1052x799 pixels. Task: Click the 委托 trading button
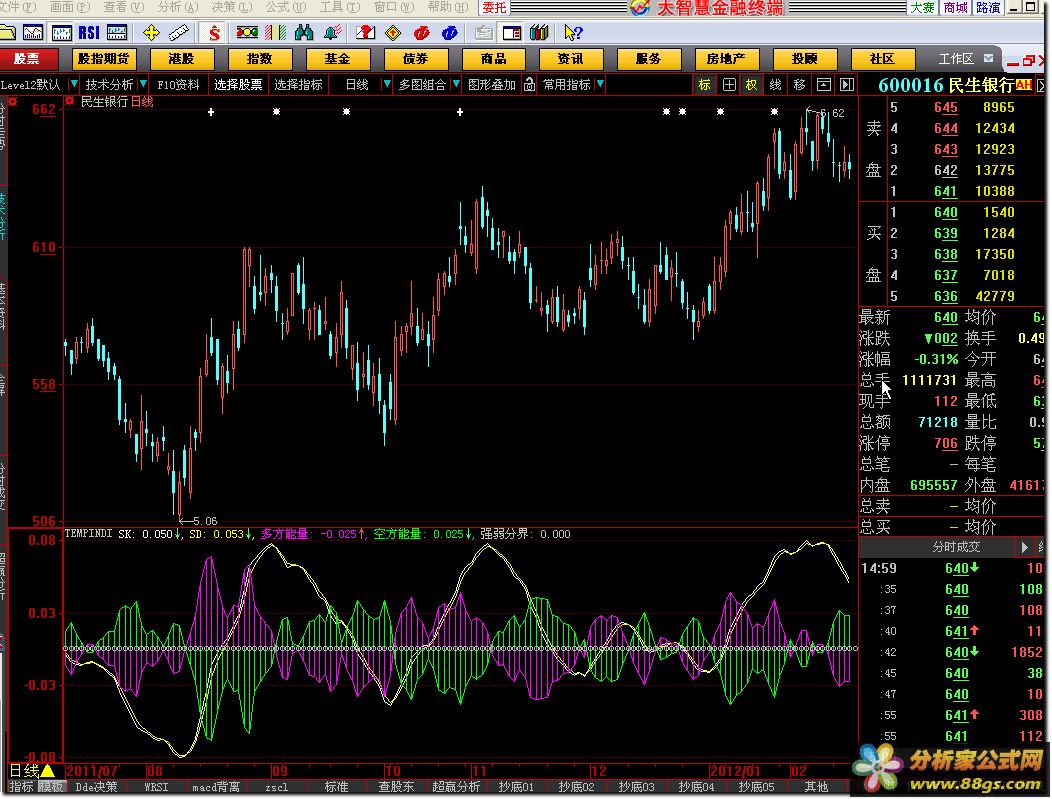[x=494, y=7]
